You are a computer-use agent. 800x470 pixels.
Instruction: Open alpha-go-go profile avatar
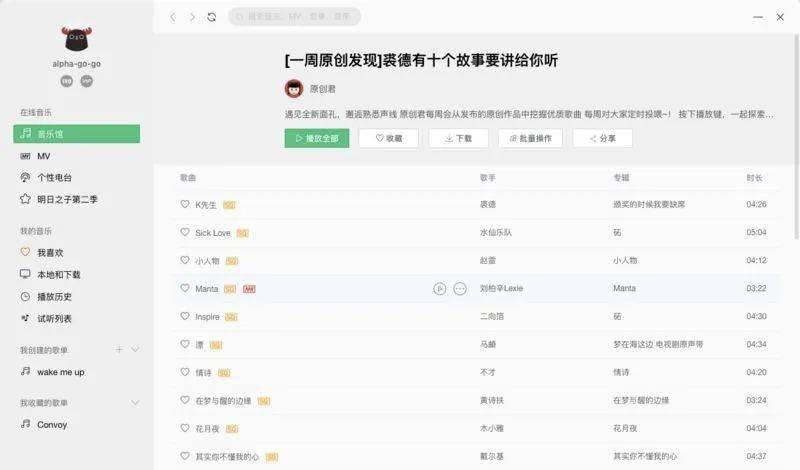(77, 39)
